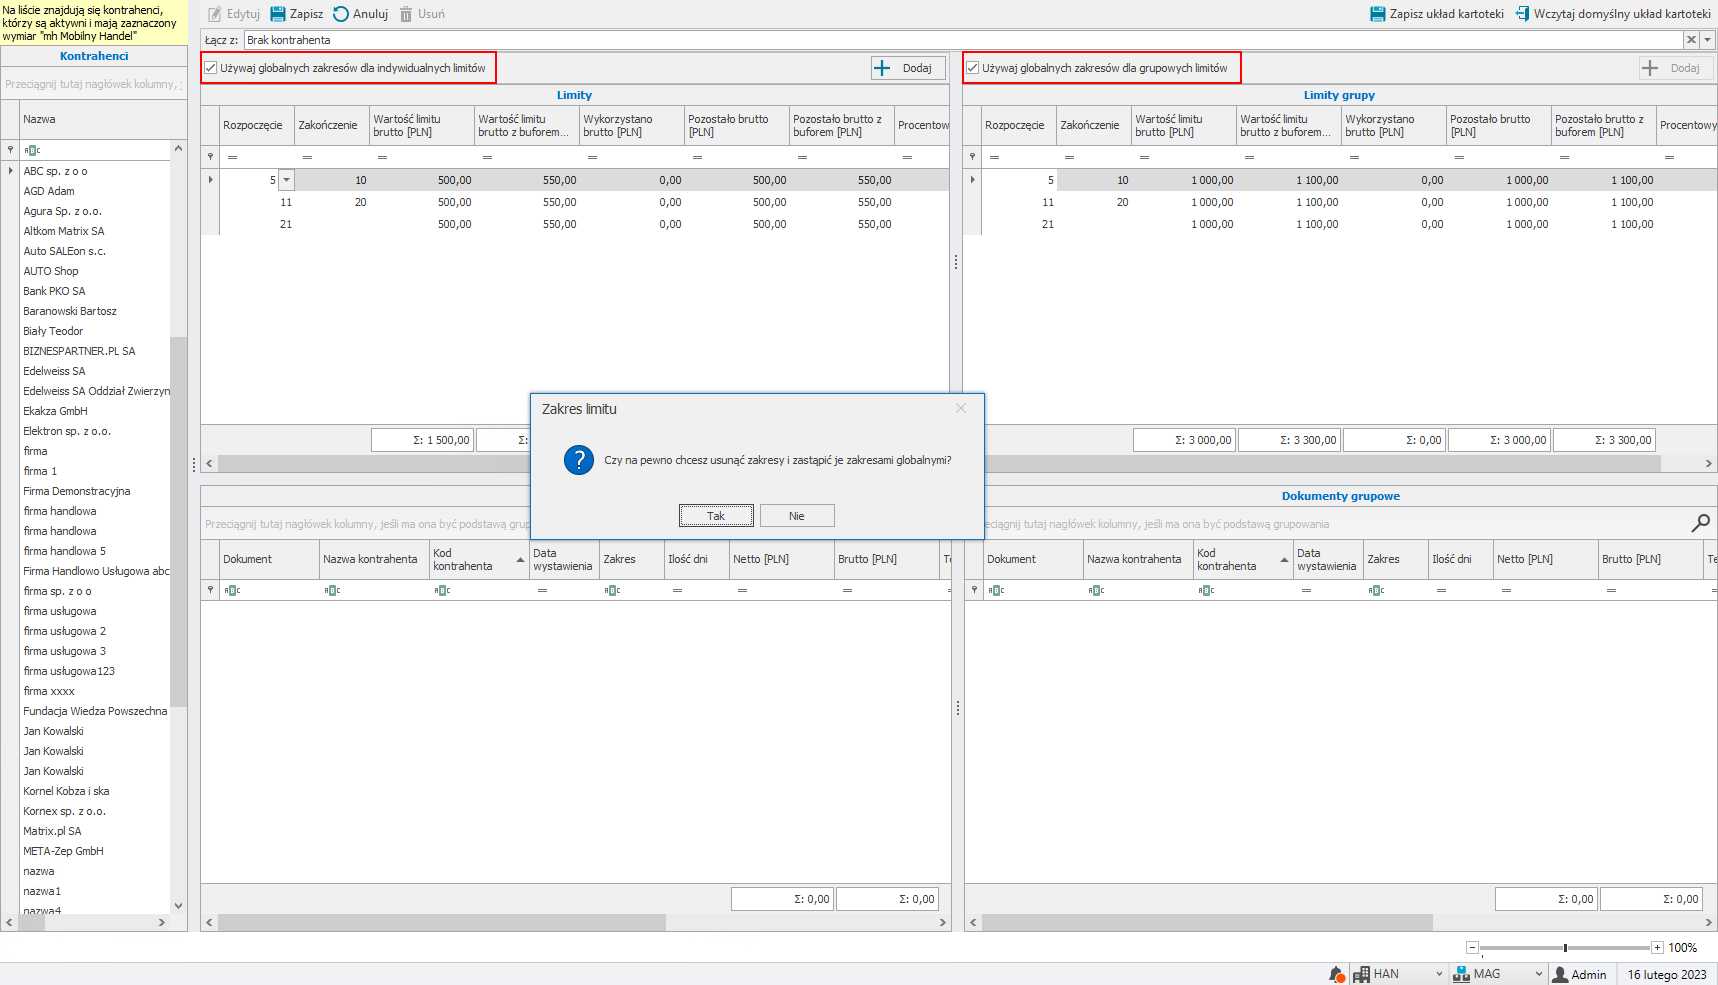The image size is (1718, 985).
Task: Click the Dodaj button in Limity panel
Action: (x=907, y=68)
